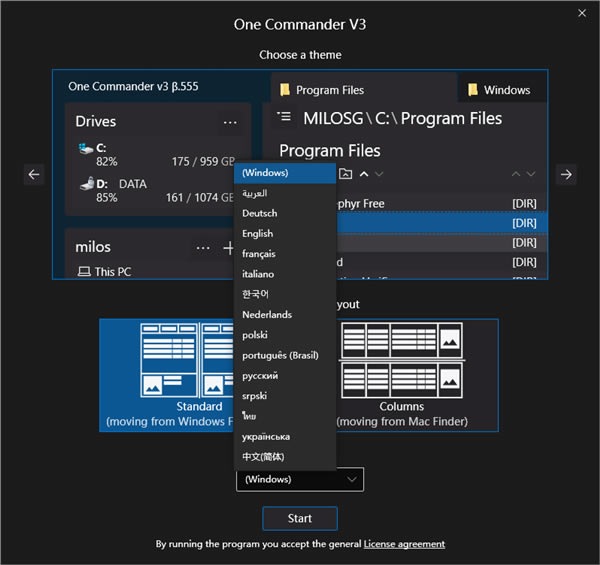Click the C: drive icon

click(86, 149)
